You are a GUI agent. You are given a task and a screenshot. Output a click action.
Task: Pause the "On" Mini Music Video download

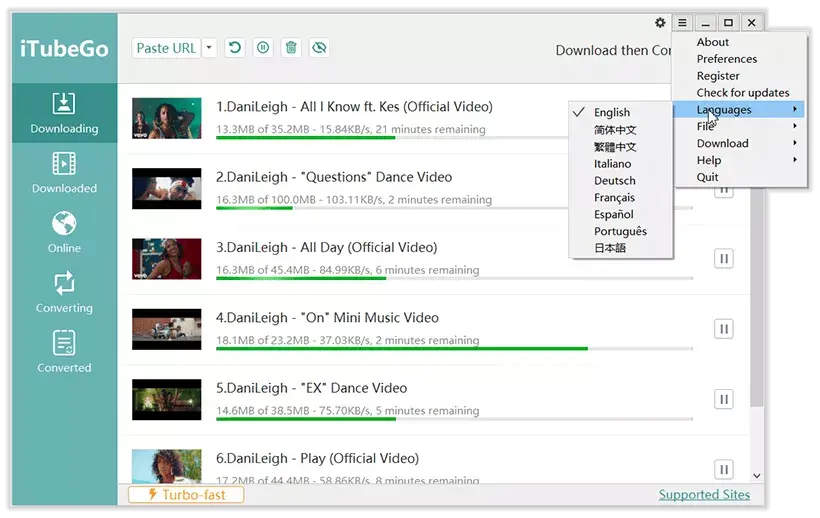pyautogui.click(x=724, y=329)
